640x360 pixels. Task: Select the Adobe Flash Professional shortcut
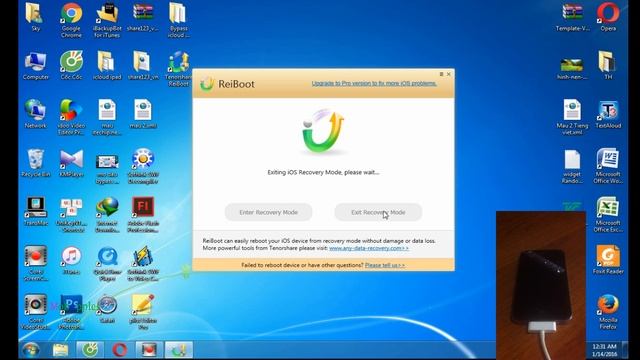pyautogui.click(x=143, y=215)
